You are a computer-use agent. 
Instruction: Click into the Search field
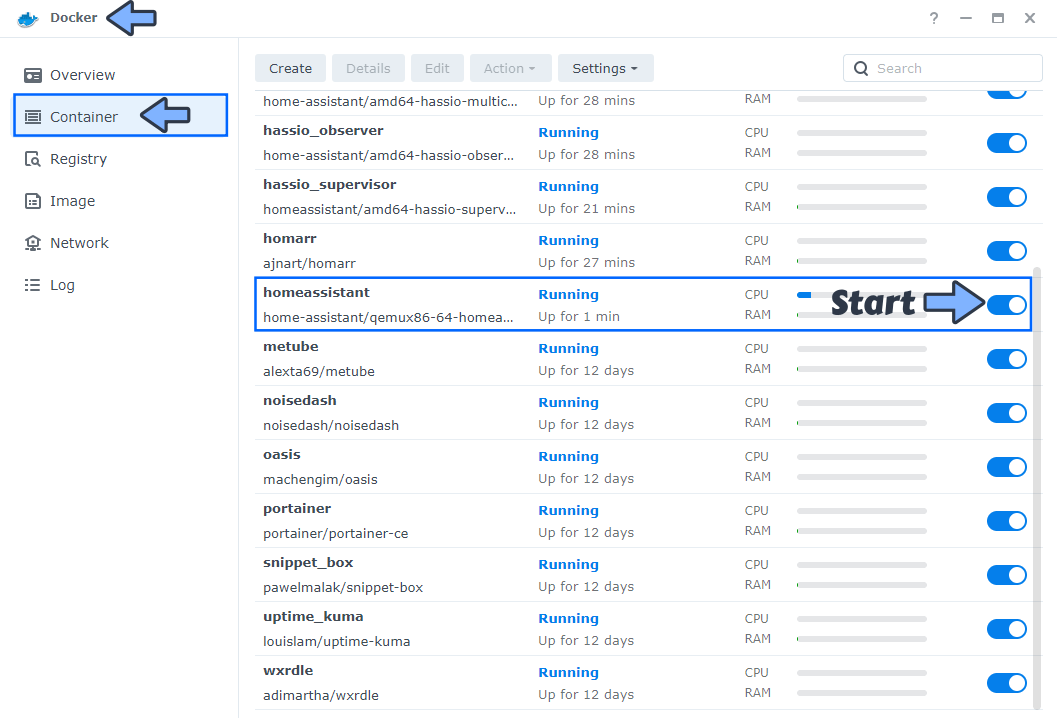(942, 68)
